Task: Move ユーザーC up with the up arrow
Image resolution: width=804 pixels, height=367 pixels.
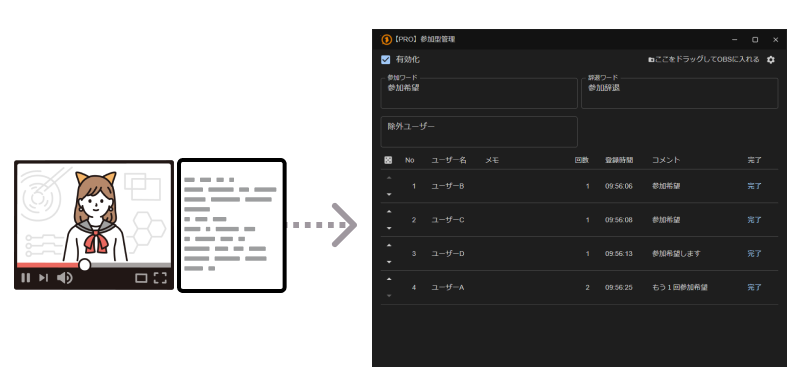Action: click(x=389, y=211)
